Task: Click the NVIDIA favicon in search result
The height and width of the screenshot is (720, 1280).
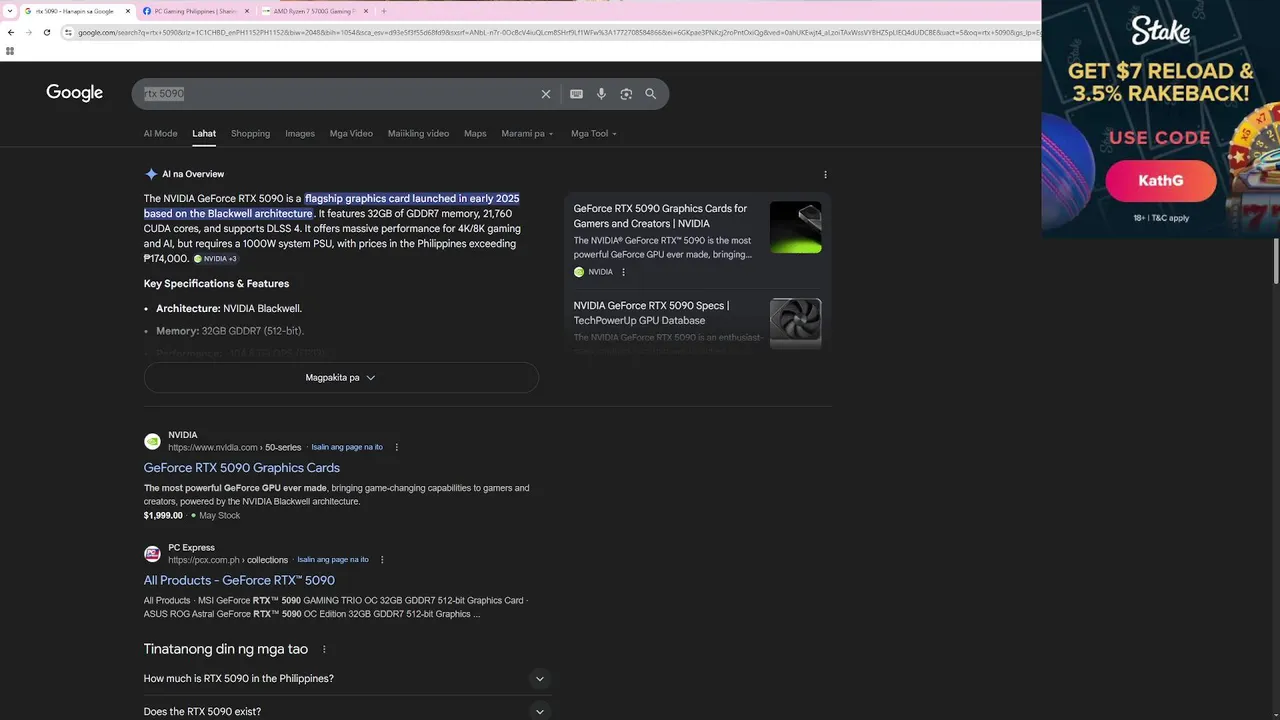Action: [152, 441]
